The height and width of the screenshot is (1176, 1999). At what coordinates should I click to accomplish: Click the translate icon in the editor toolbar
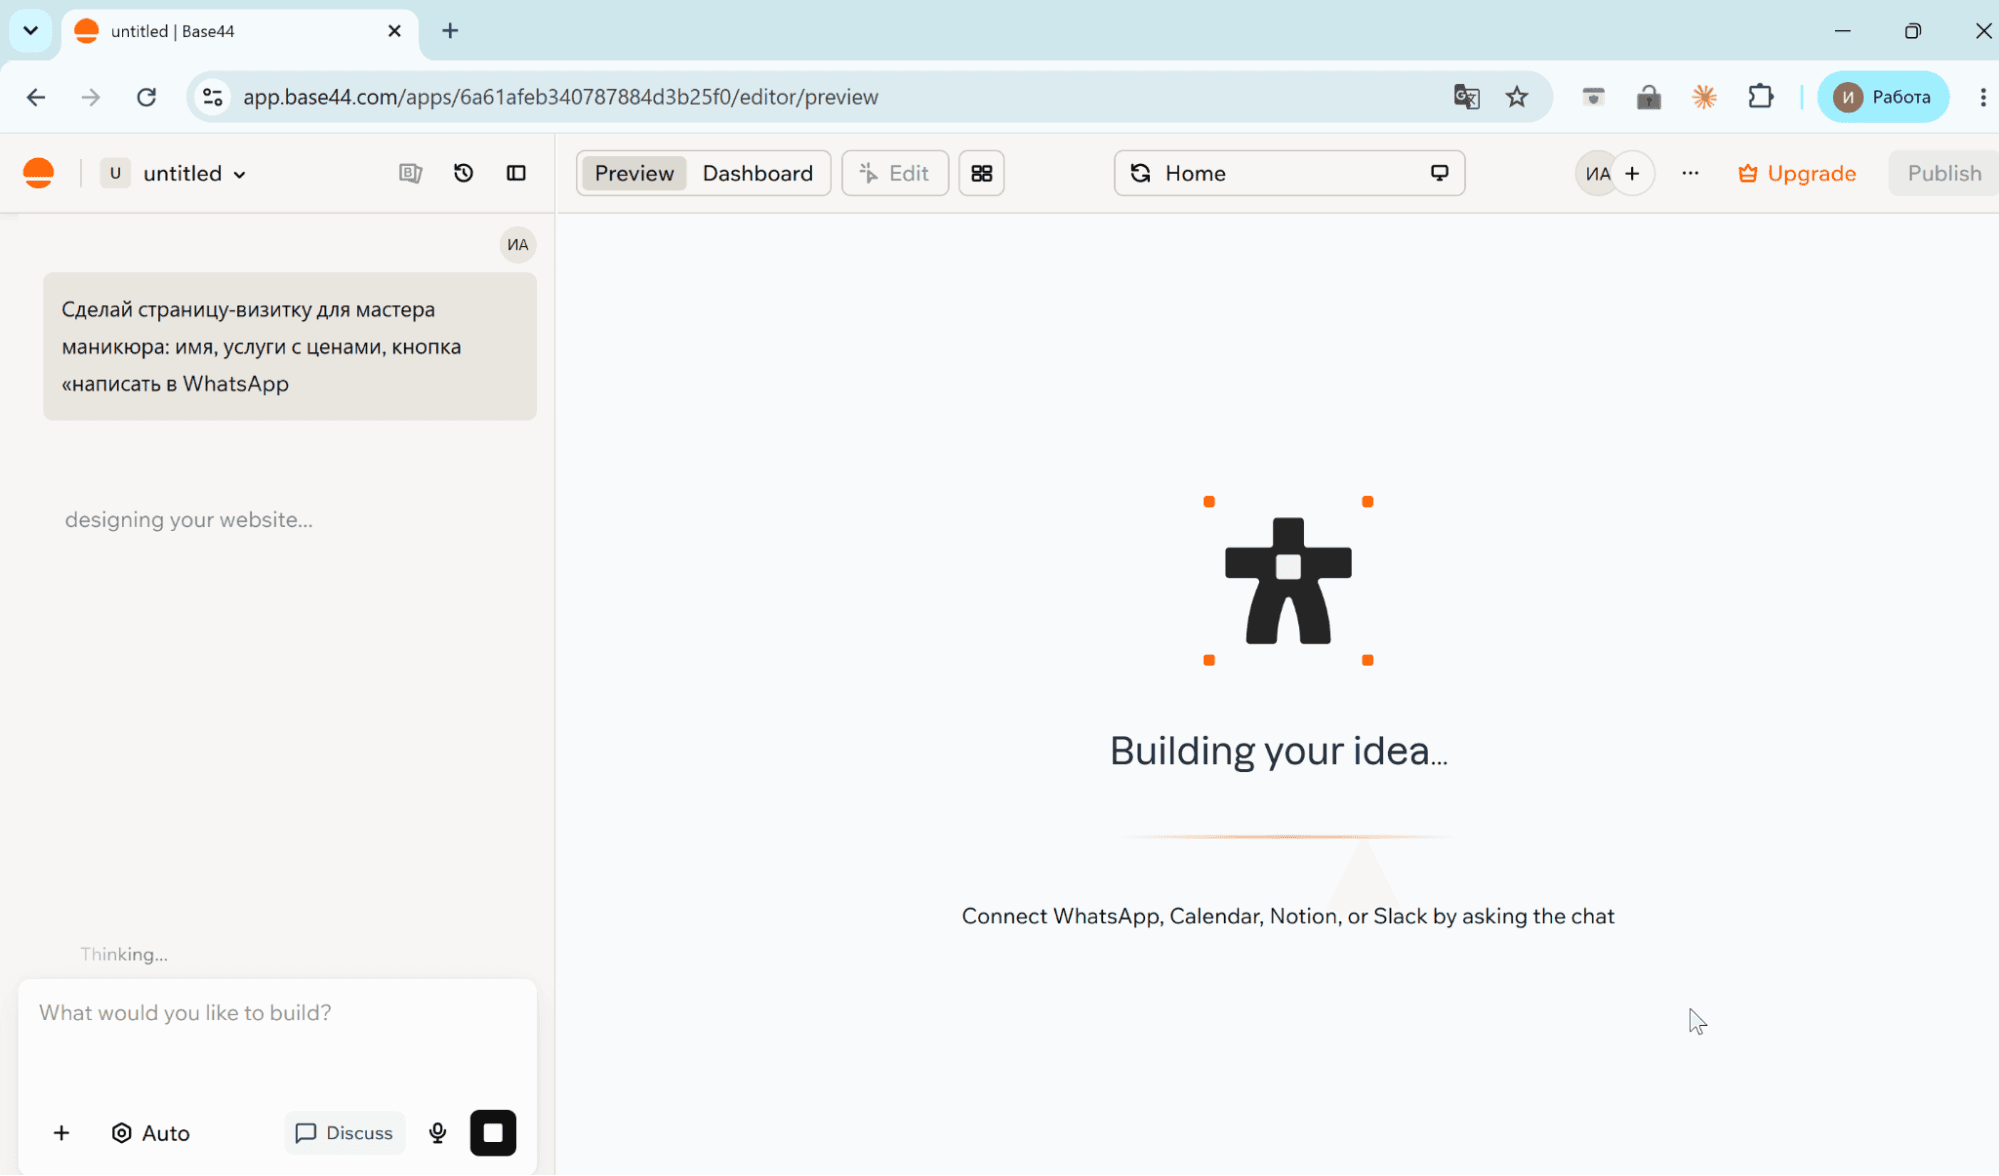(x=410, y=173)
